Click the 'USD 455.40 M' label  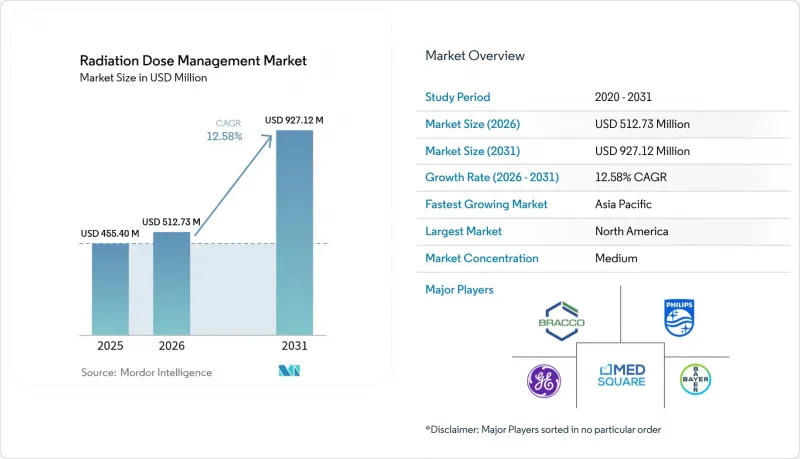click(110, 234)
